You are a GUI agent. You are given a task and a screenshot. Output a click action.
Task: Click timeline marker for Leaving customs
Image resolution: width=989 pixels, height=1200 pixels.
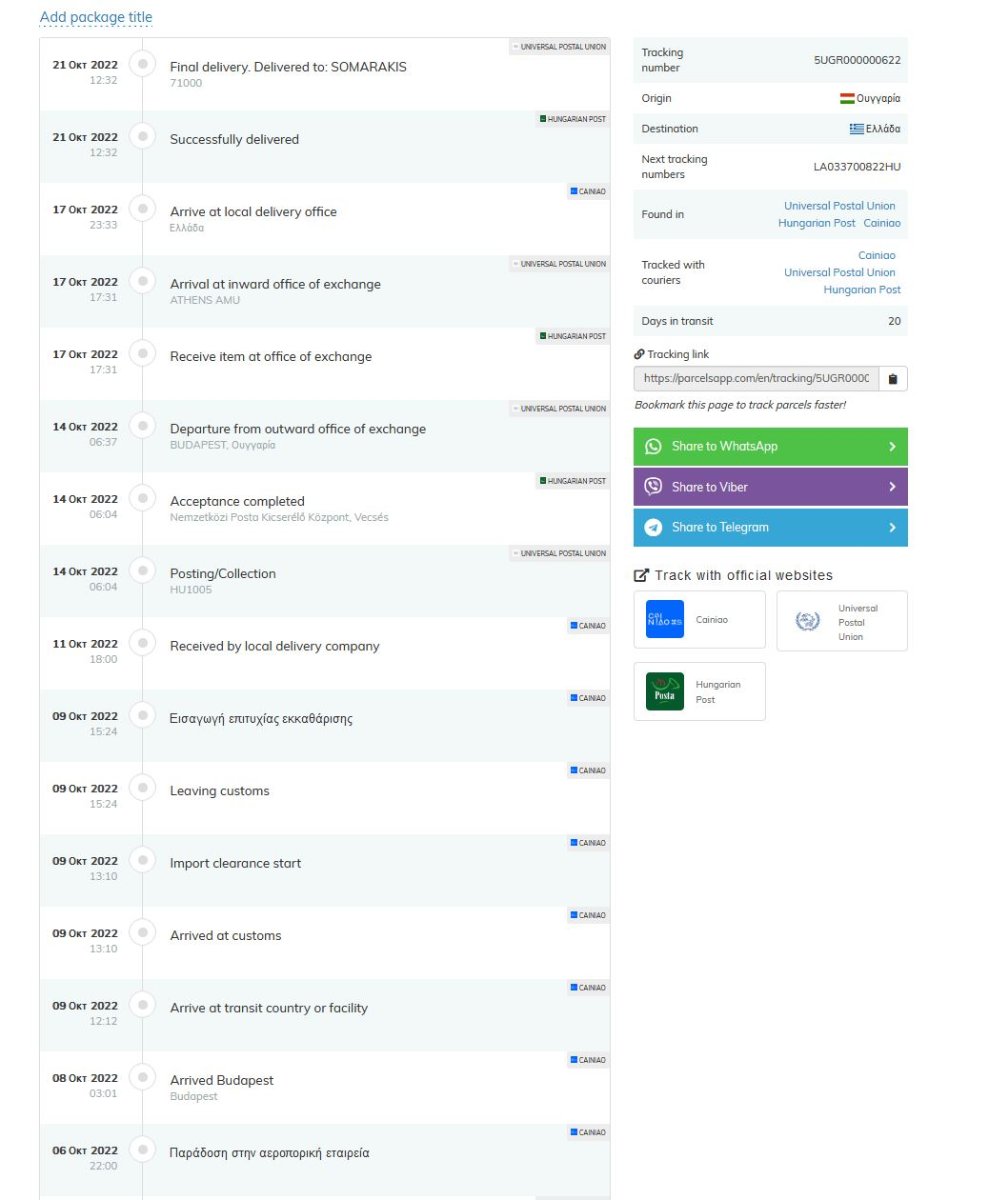pyautogui.click(x=143, y=788)
